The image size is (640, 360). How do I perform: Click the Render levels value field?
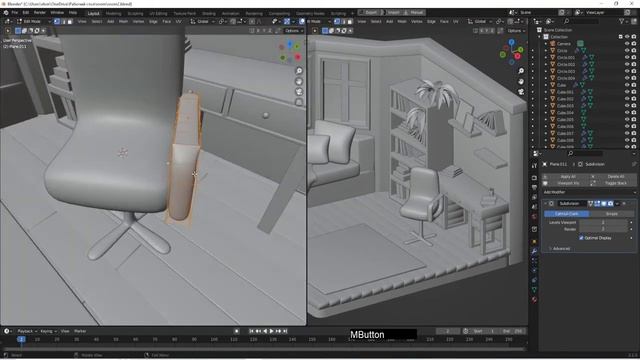pyautogui.click(x=603, y=229)
